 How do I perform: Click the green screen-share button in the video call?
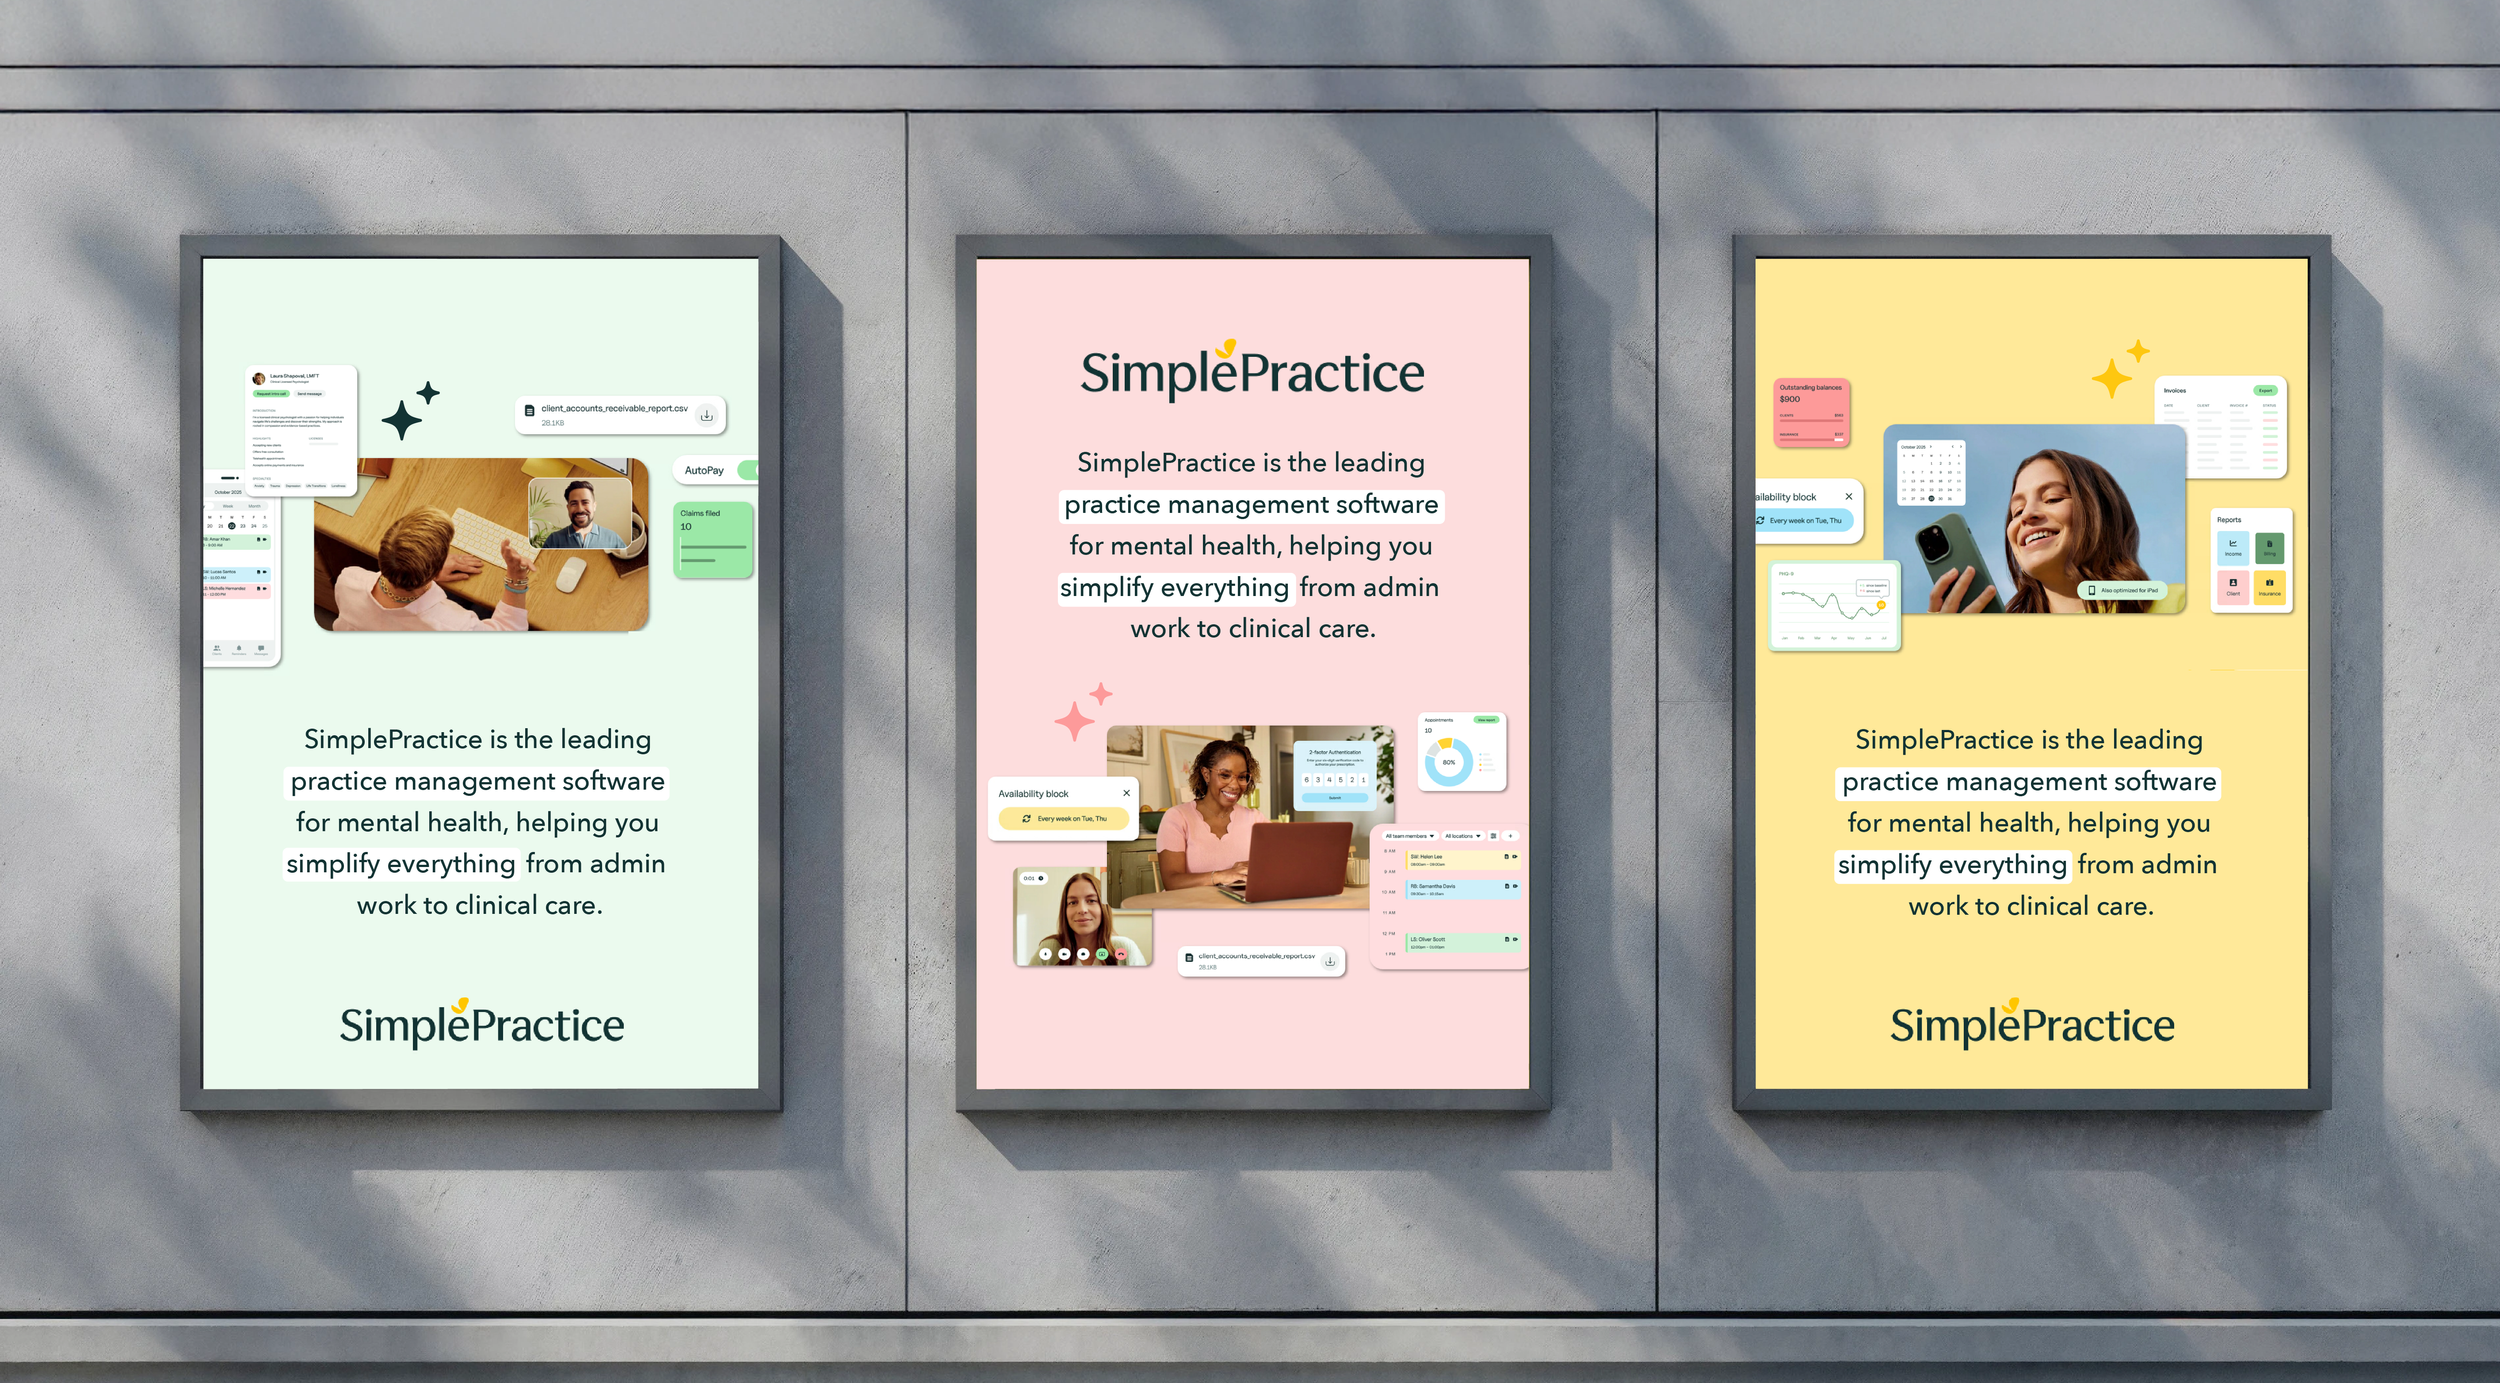(1102, 954)
